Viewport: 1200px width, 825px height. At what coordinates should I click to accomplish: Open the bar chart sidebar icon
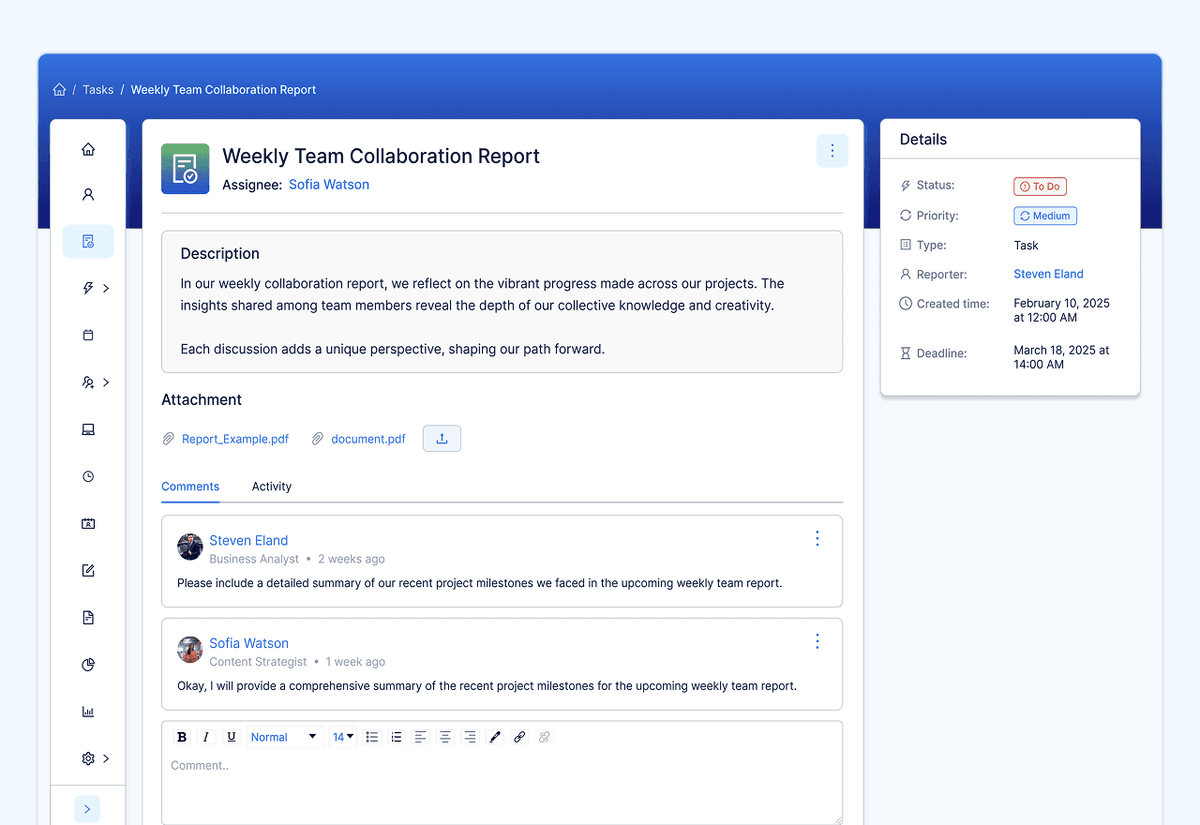[x=88, y=712]
